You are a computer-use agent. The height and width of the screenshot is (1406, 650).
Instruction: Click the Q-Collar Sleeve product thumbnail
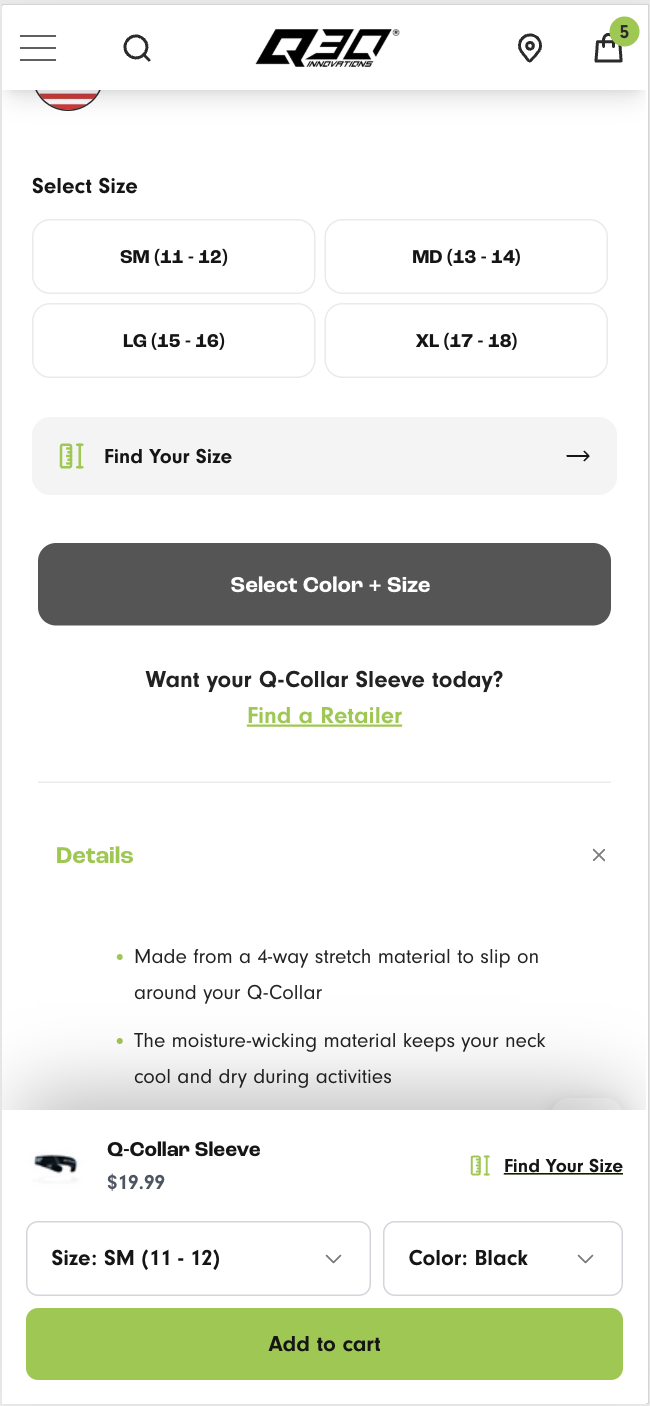[54, 1164]
